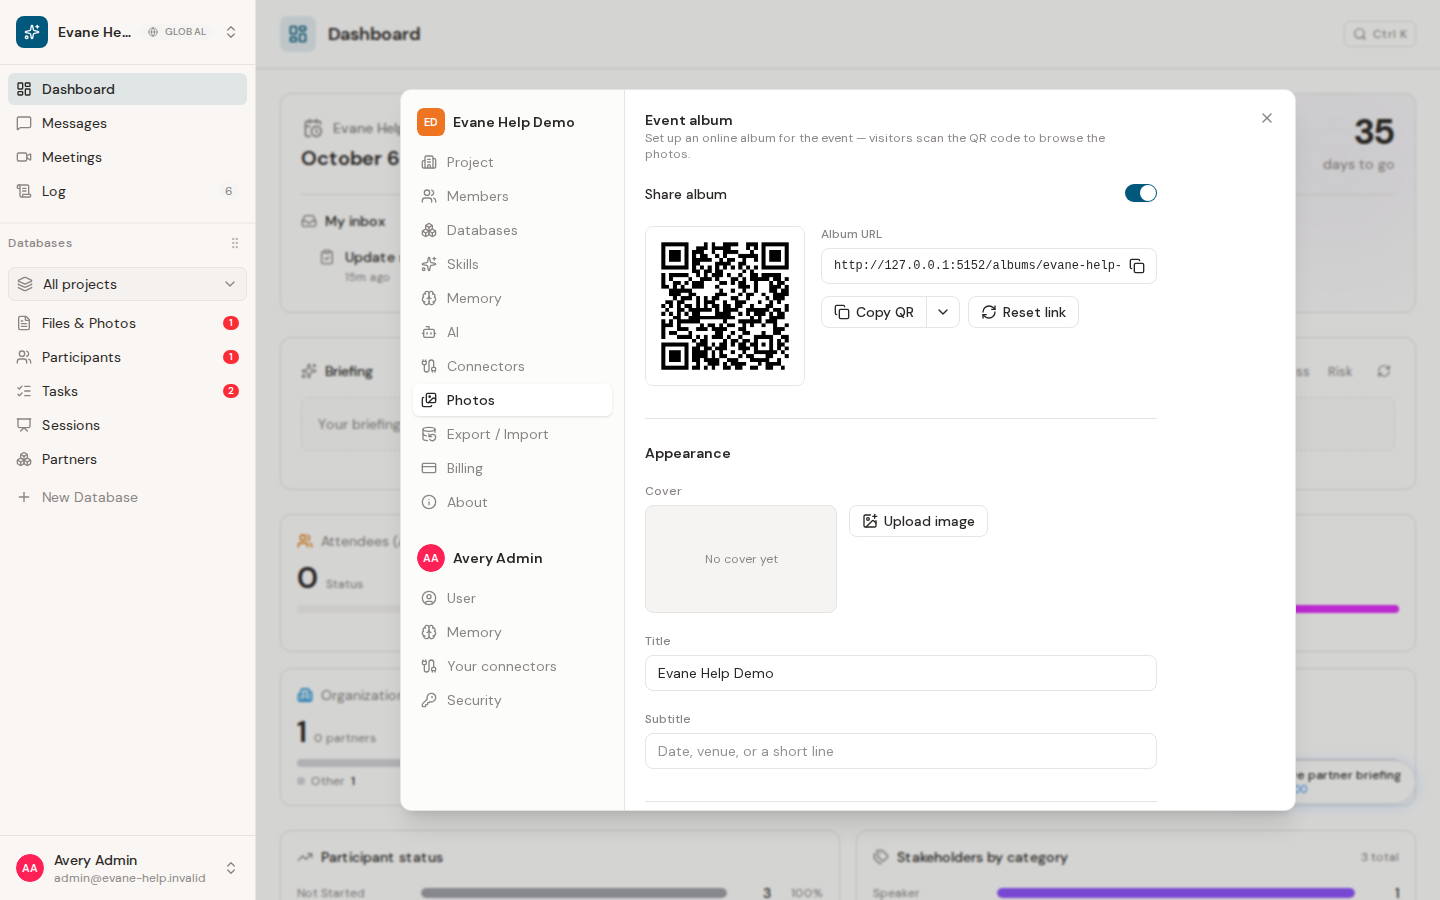Copy the album URL with copy icon
The image size is (1440, 900).
click(x=1137, y=266)
